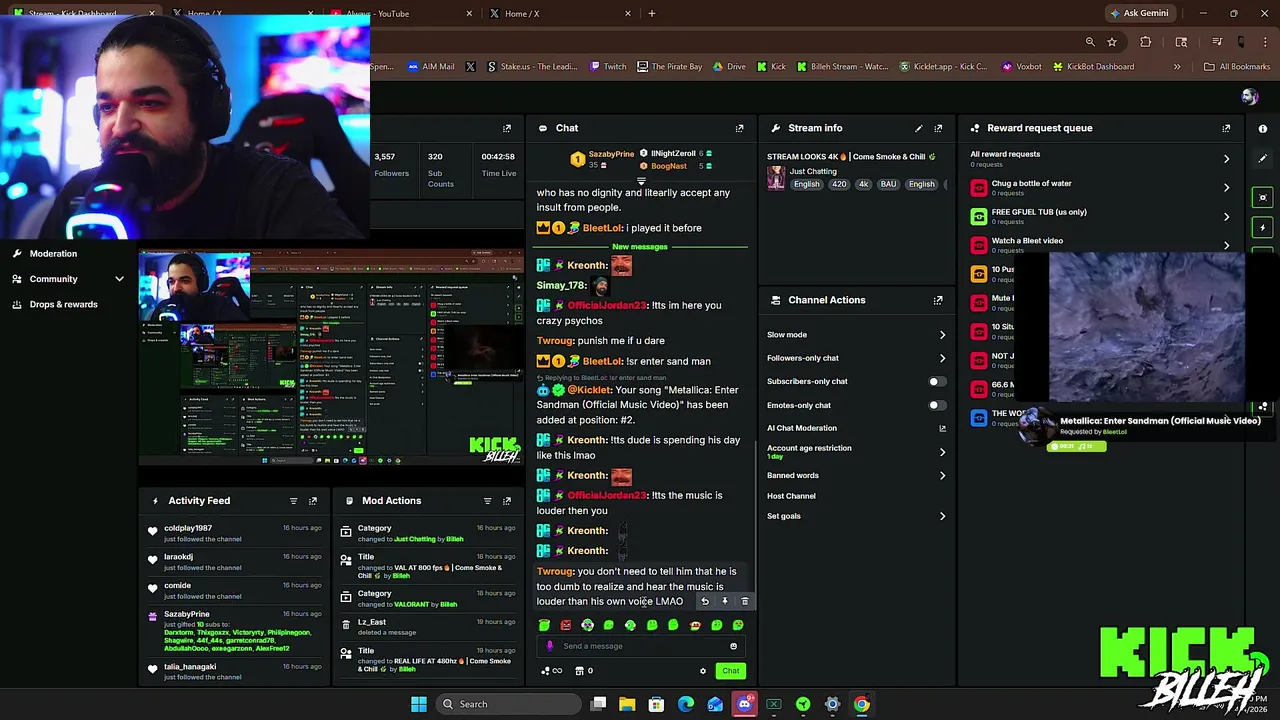Viewport: 1280px width, 720px height.
Task: Expand Banned words settings
Action: point(942,476)
